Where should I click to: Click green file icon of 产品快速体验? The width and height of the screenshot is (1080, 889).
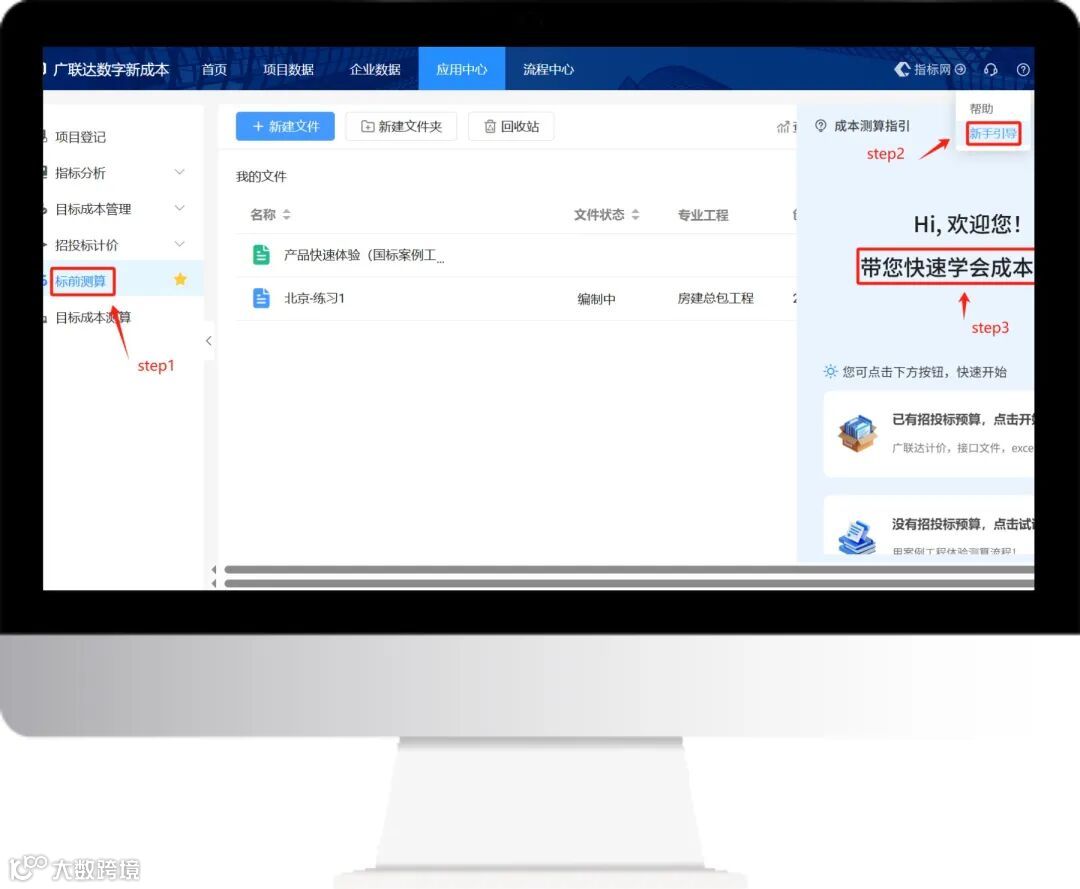261,255
